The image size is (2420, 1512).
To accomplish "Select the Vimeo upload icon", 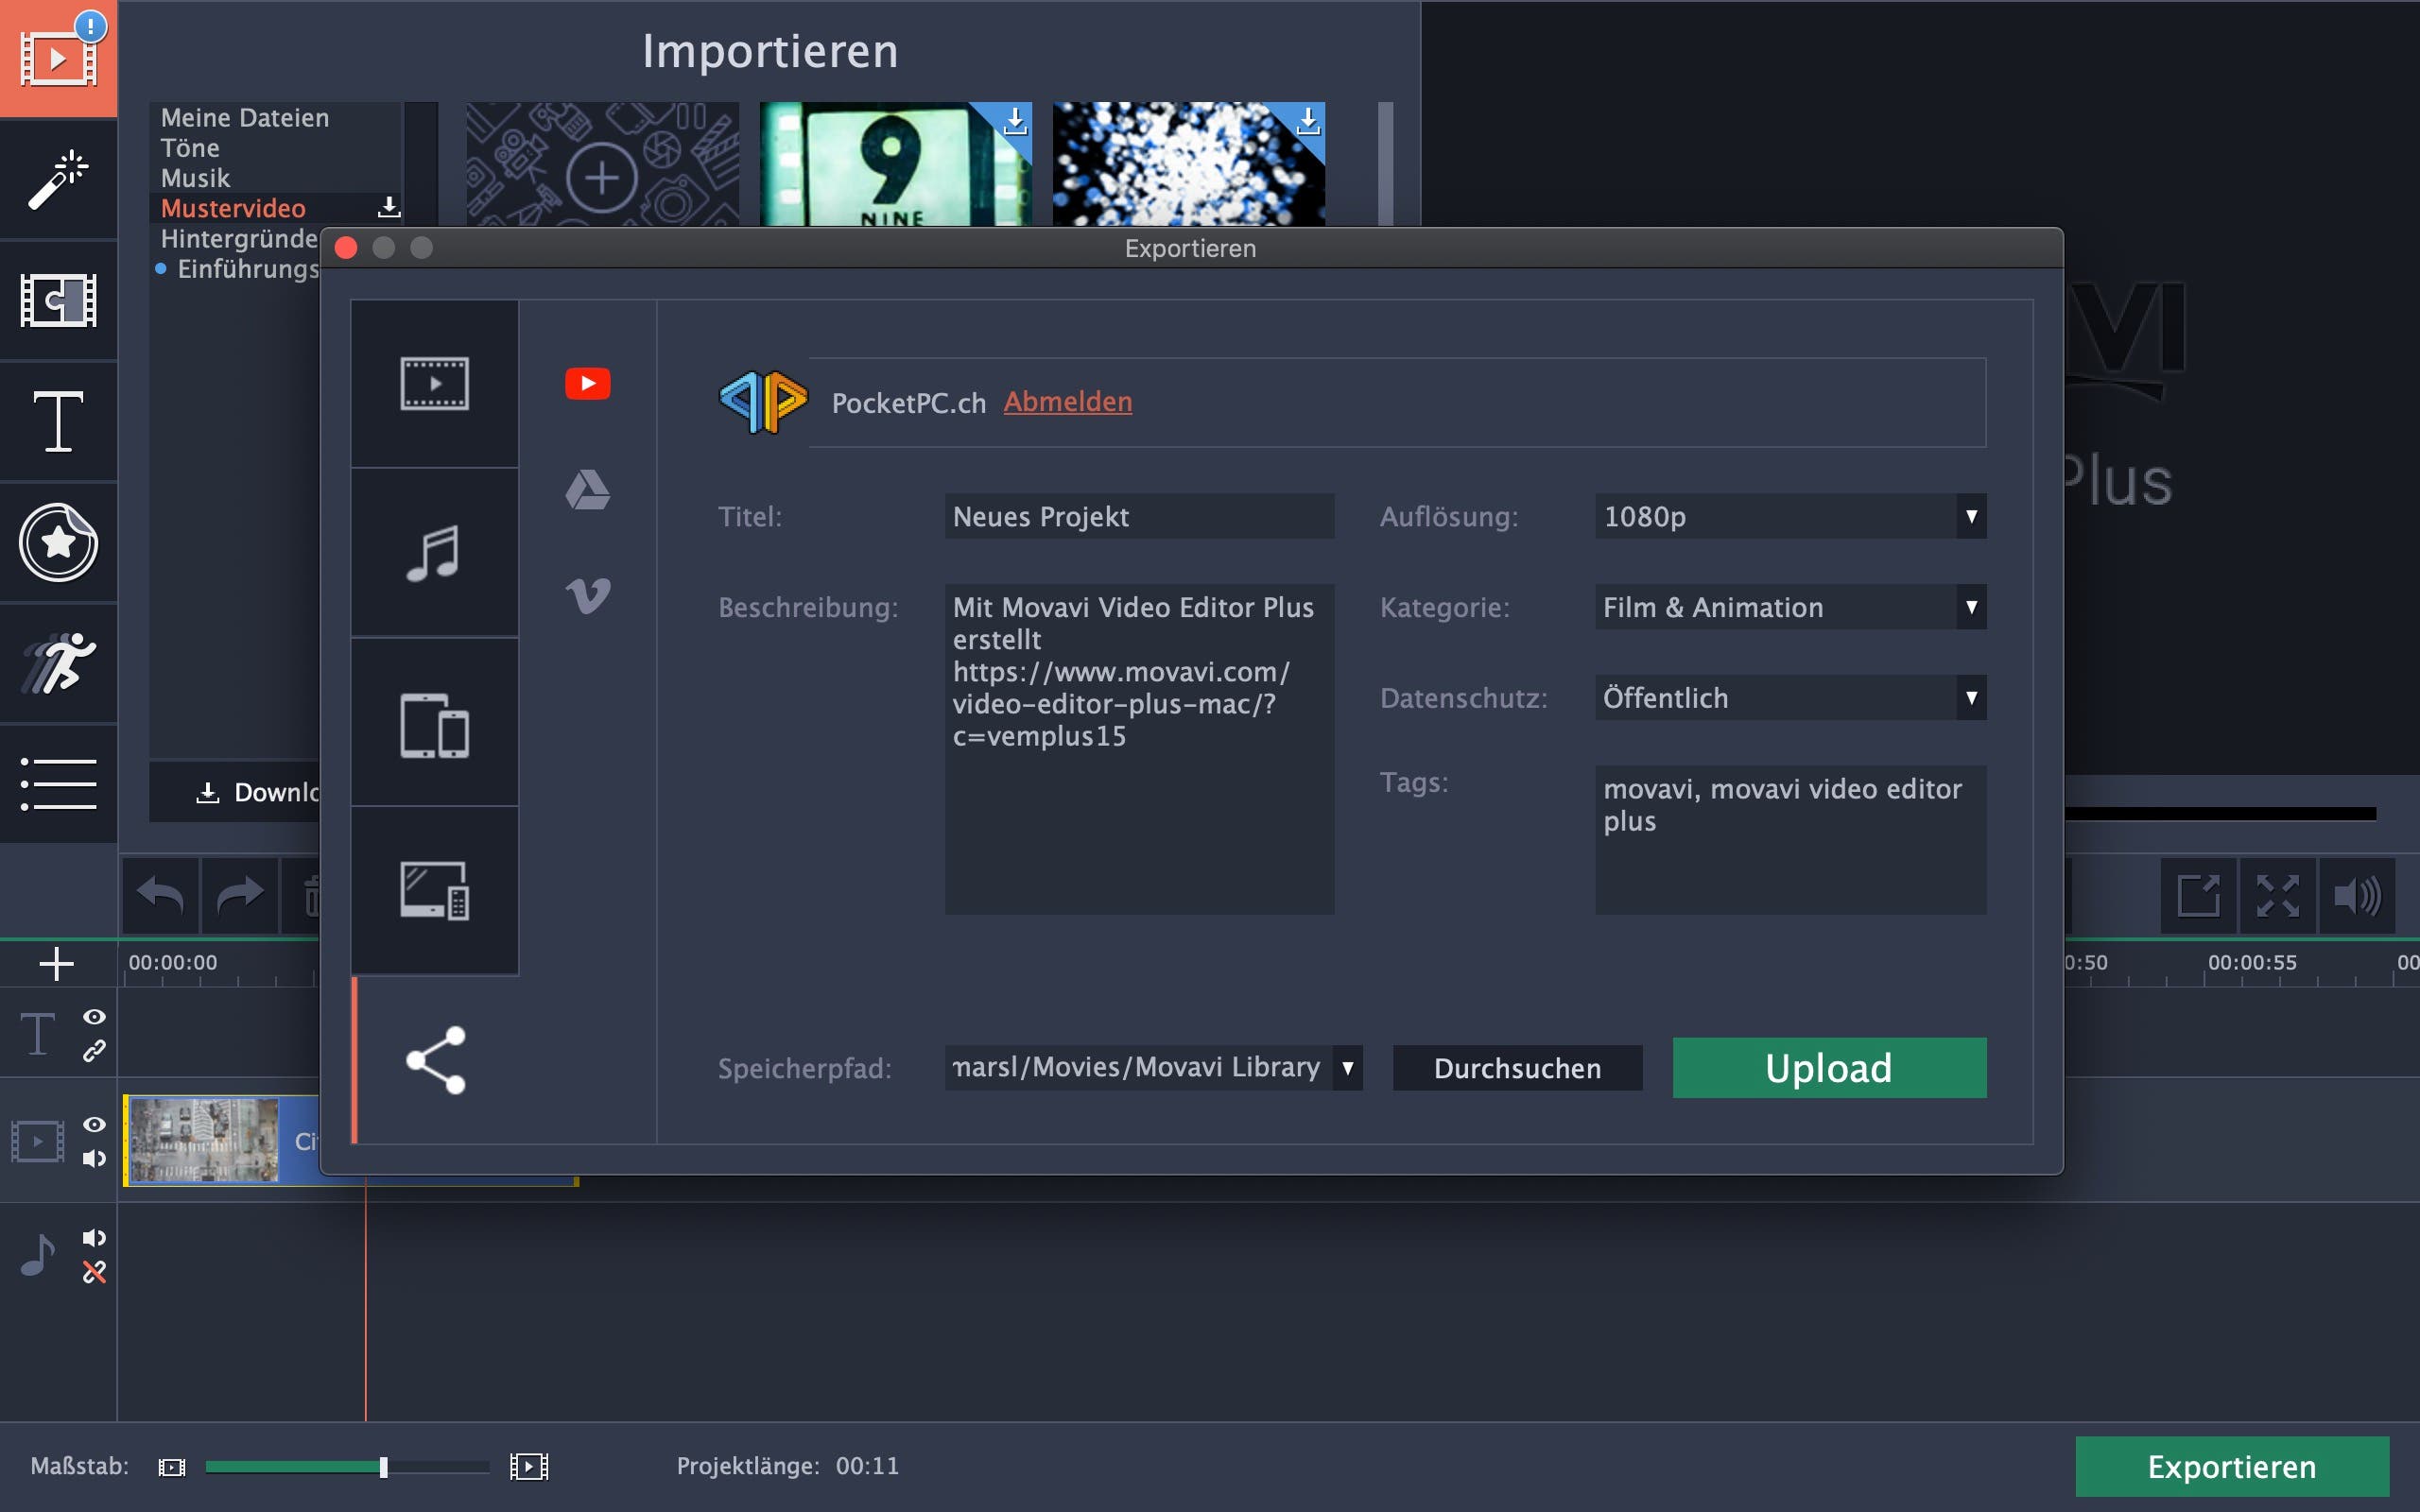I will pos(587,595).
